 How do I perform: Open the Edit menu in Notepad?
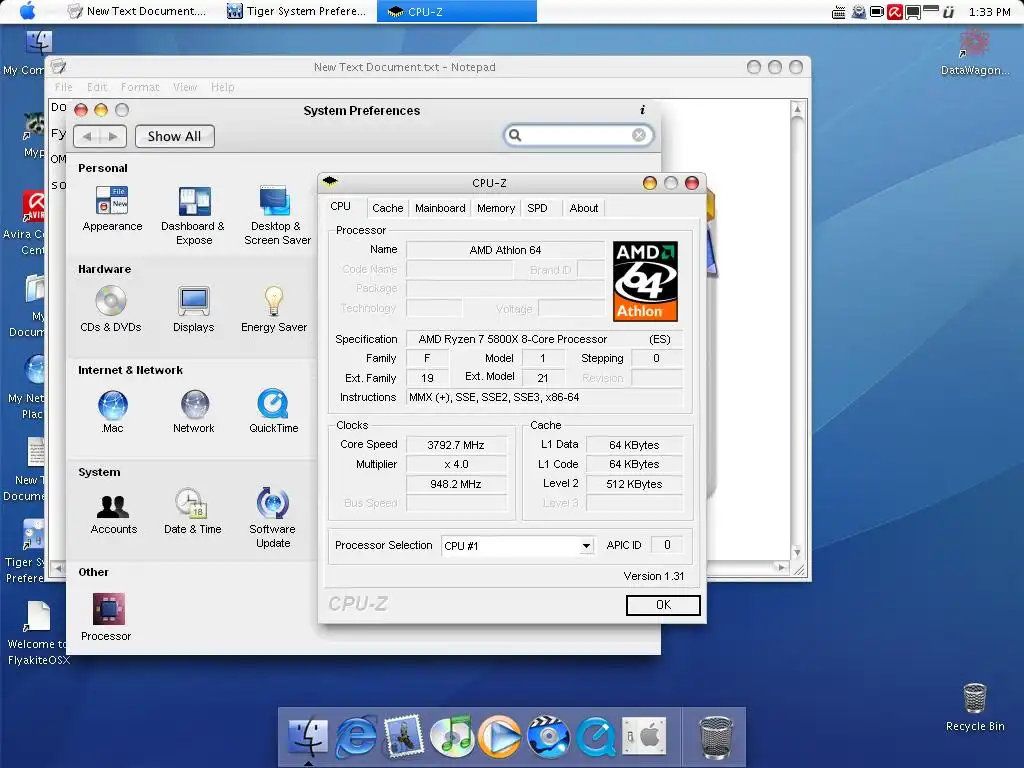pos(97,87)
